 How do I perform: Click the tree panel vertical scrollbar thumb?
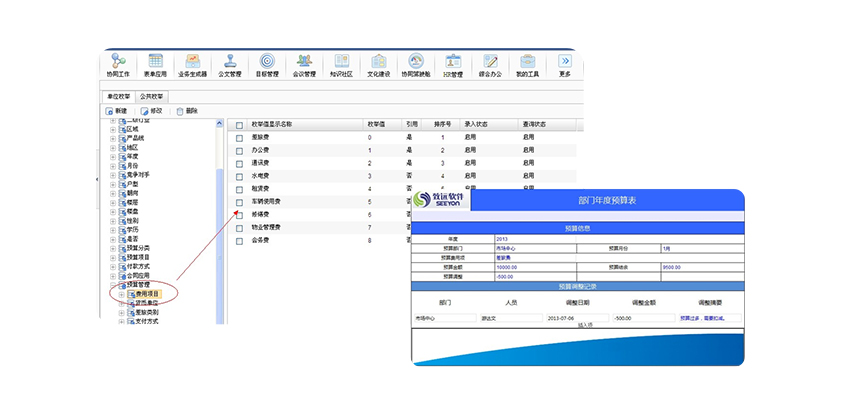point(219,247)
